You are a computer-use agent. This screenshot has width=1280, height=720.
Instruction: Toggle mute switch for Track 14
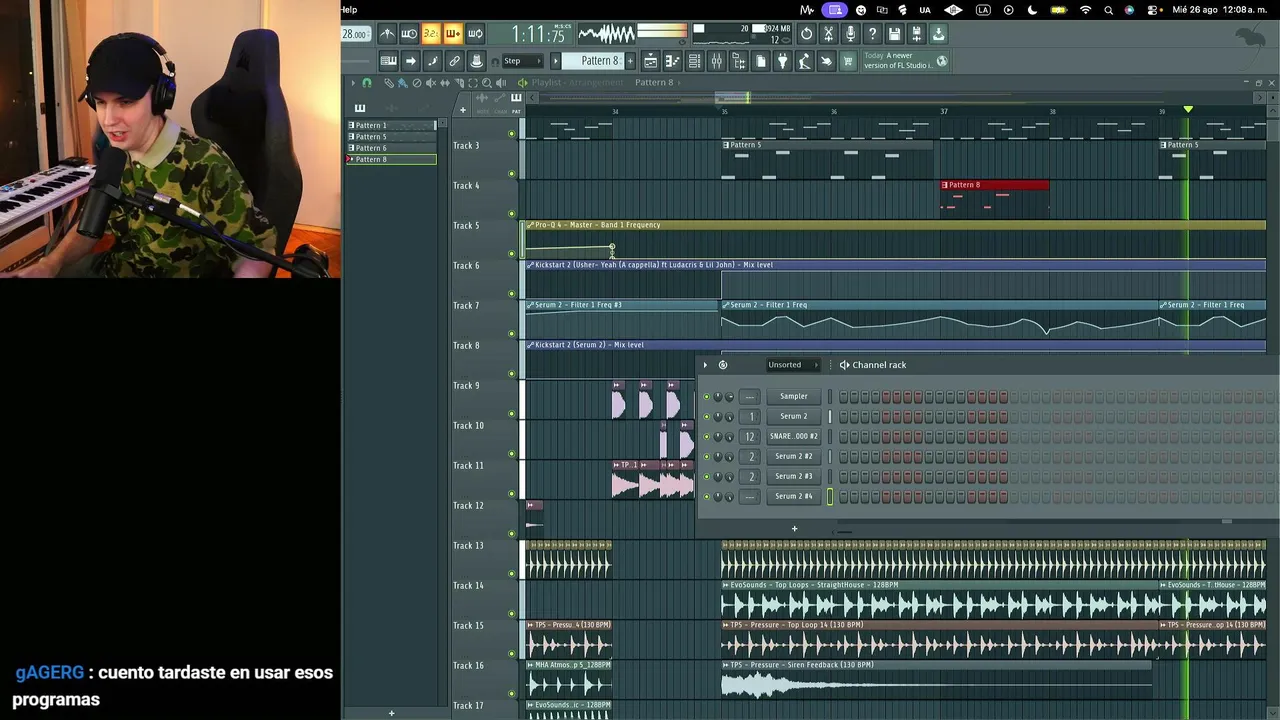512,614
